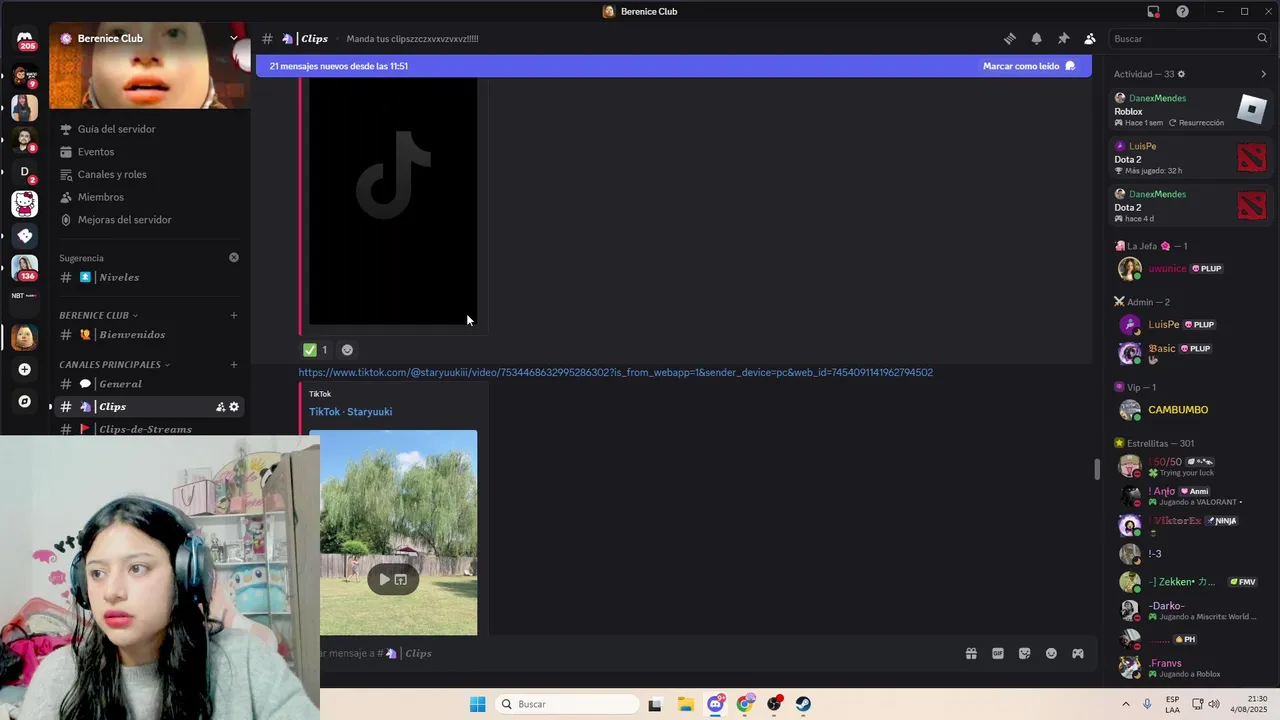This screenshot has width=1280, height=720.
Task: Open the title bar inbox icon
Action: [1153, 11]
